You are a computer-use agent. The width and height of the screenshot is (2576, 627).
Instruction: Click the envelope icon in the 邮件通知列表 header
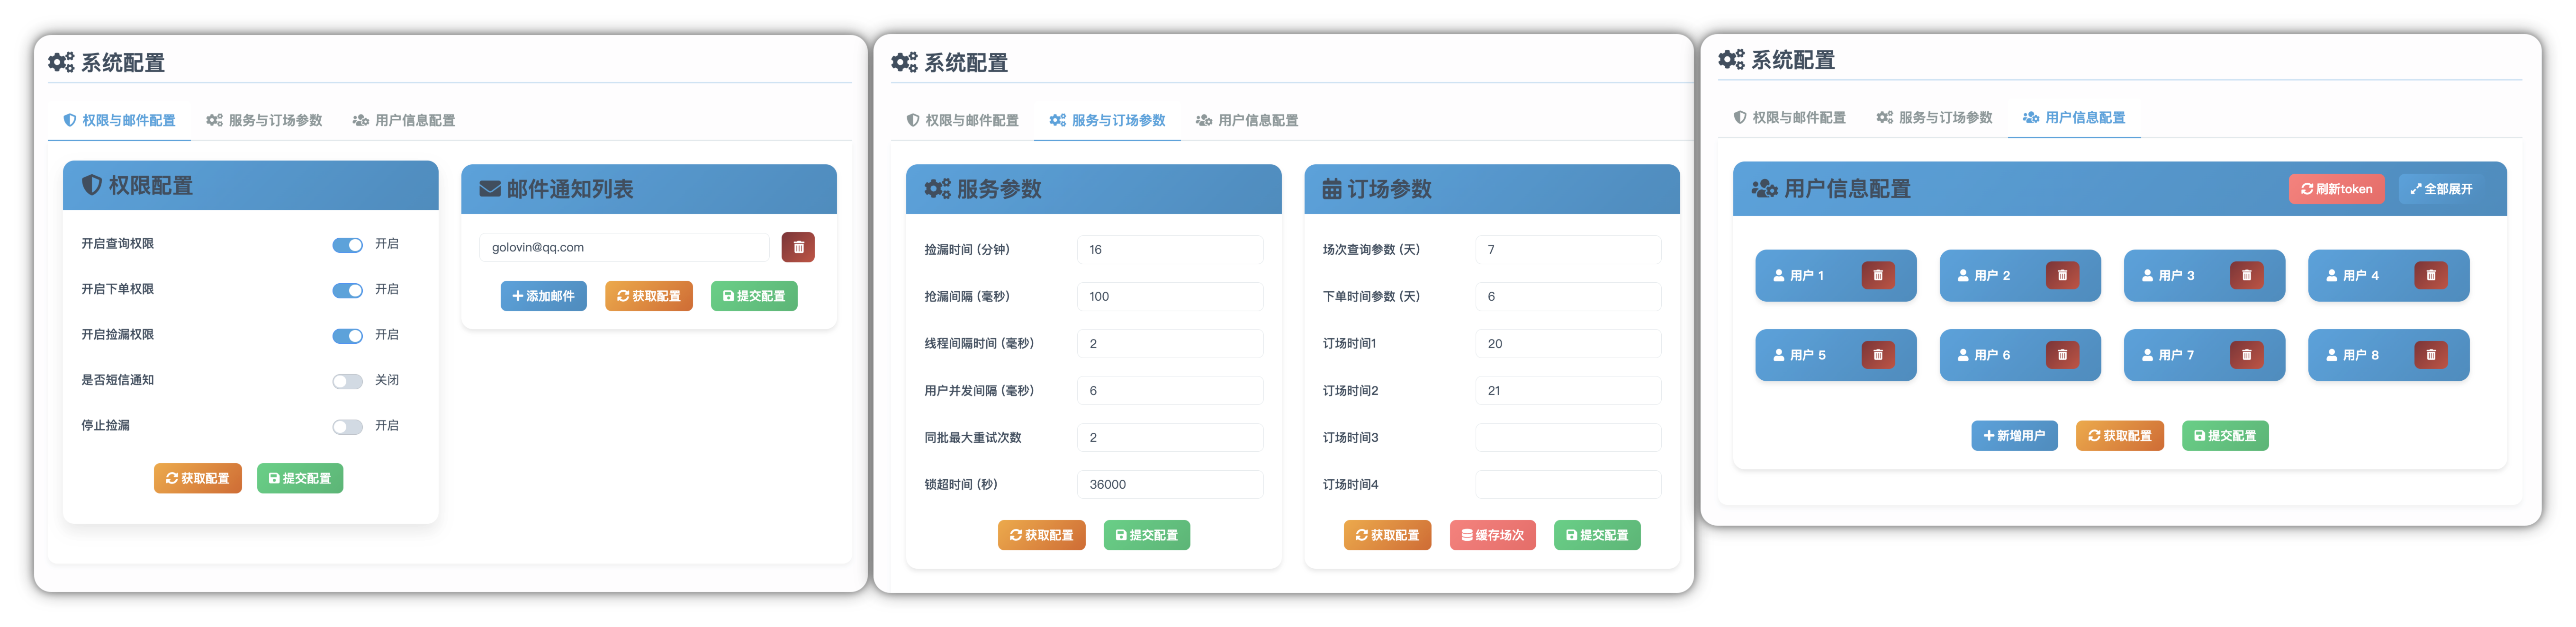490,189
